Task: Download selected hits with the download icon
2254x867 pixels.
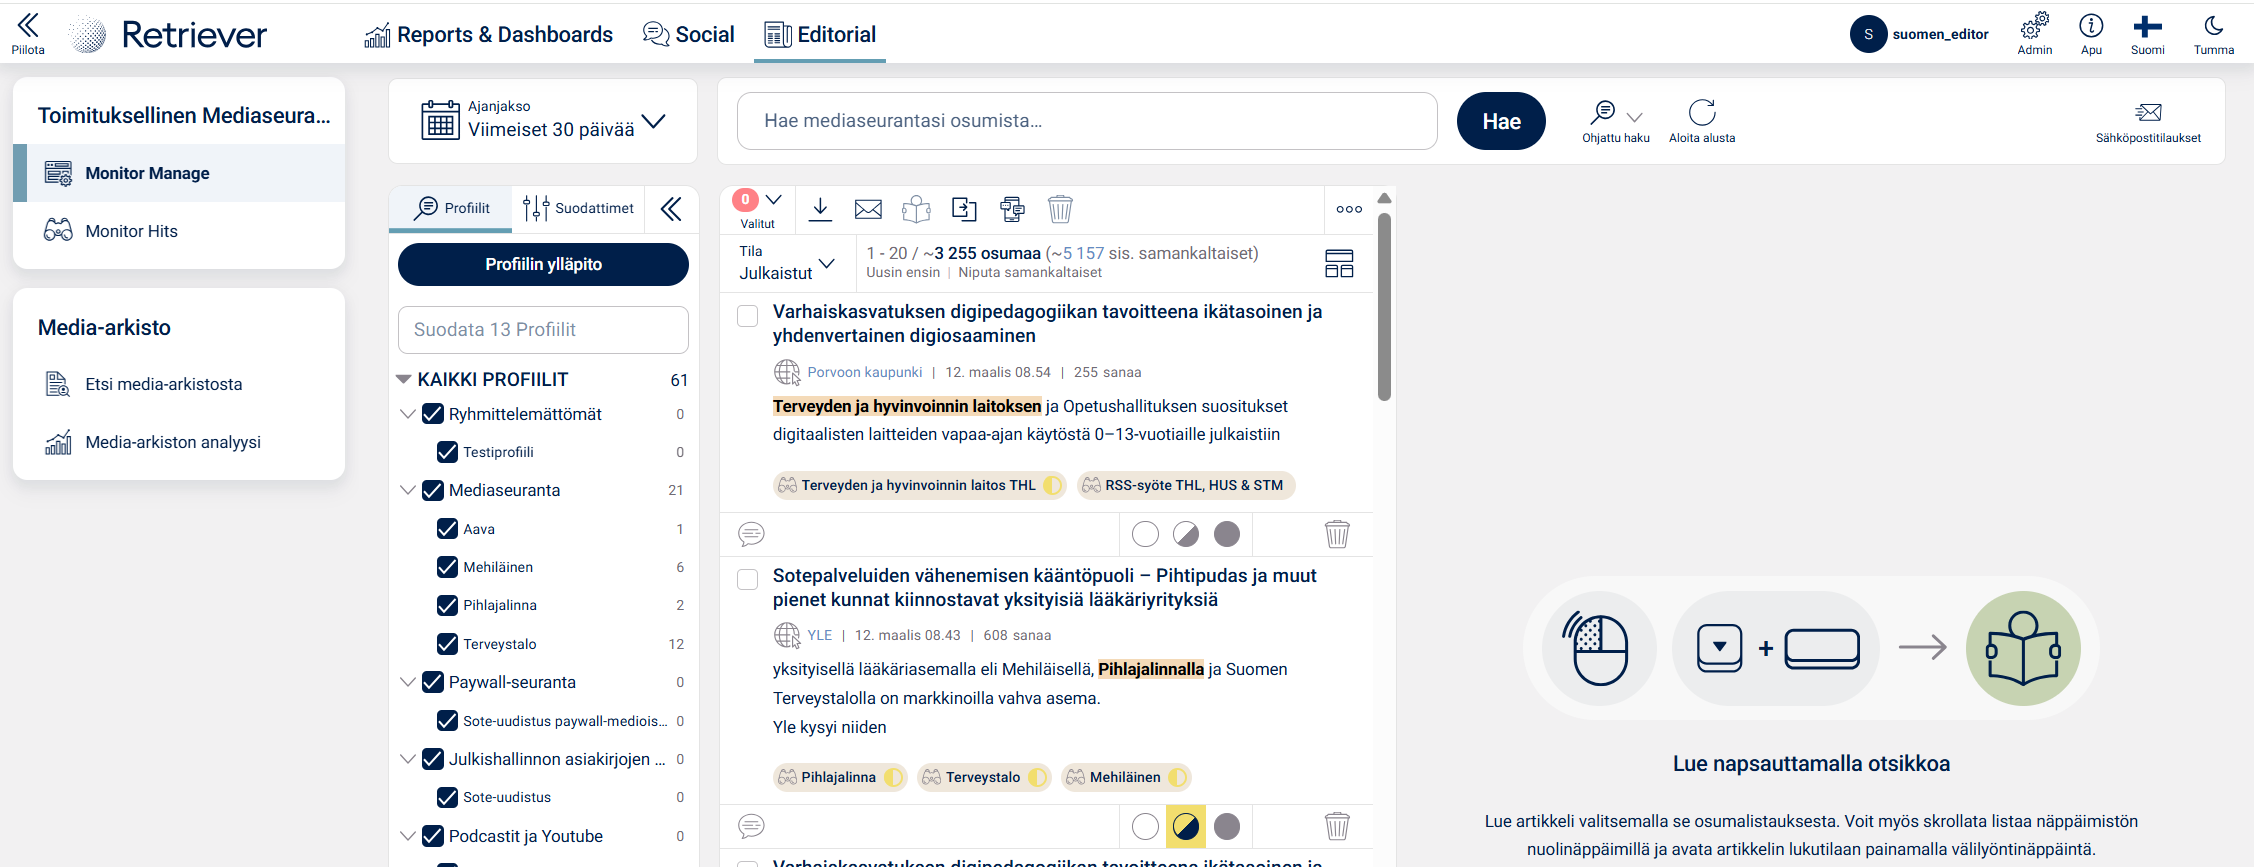Action: click(820, 209)
